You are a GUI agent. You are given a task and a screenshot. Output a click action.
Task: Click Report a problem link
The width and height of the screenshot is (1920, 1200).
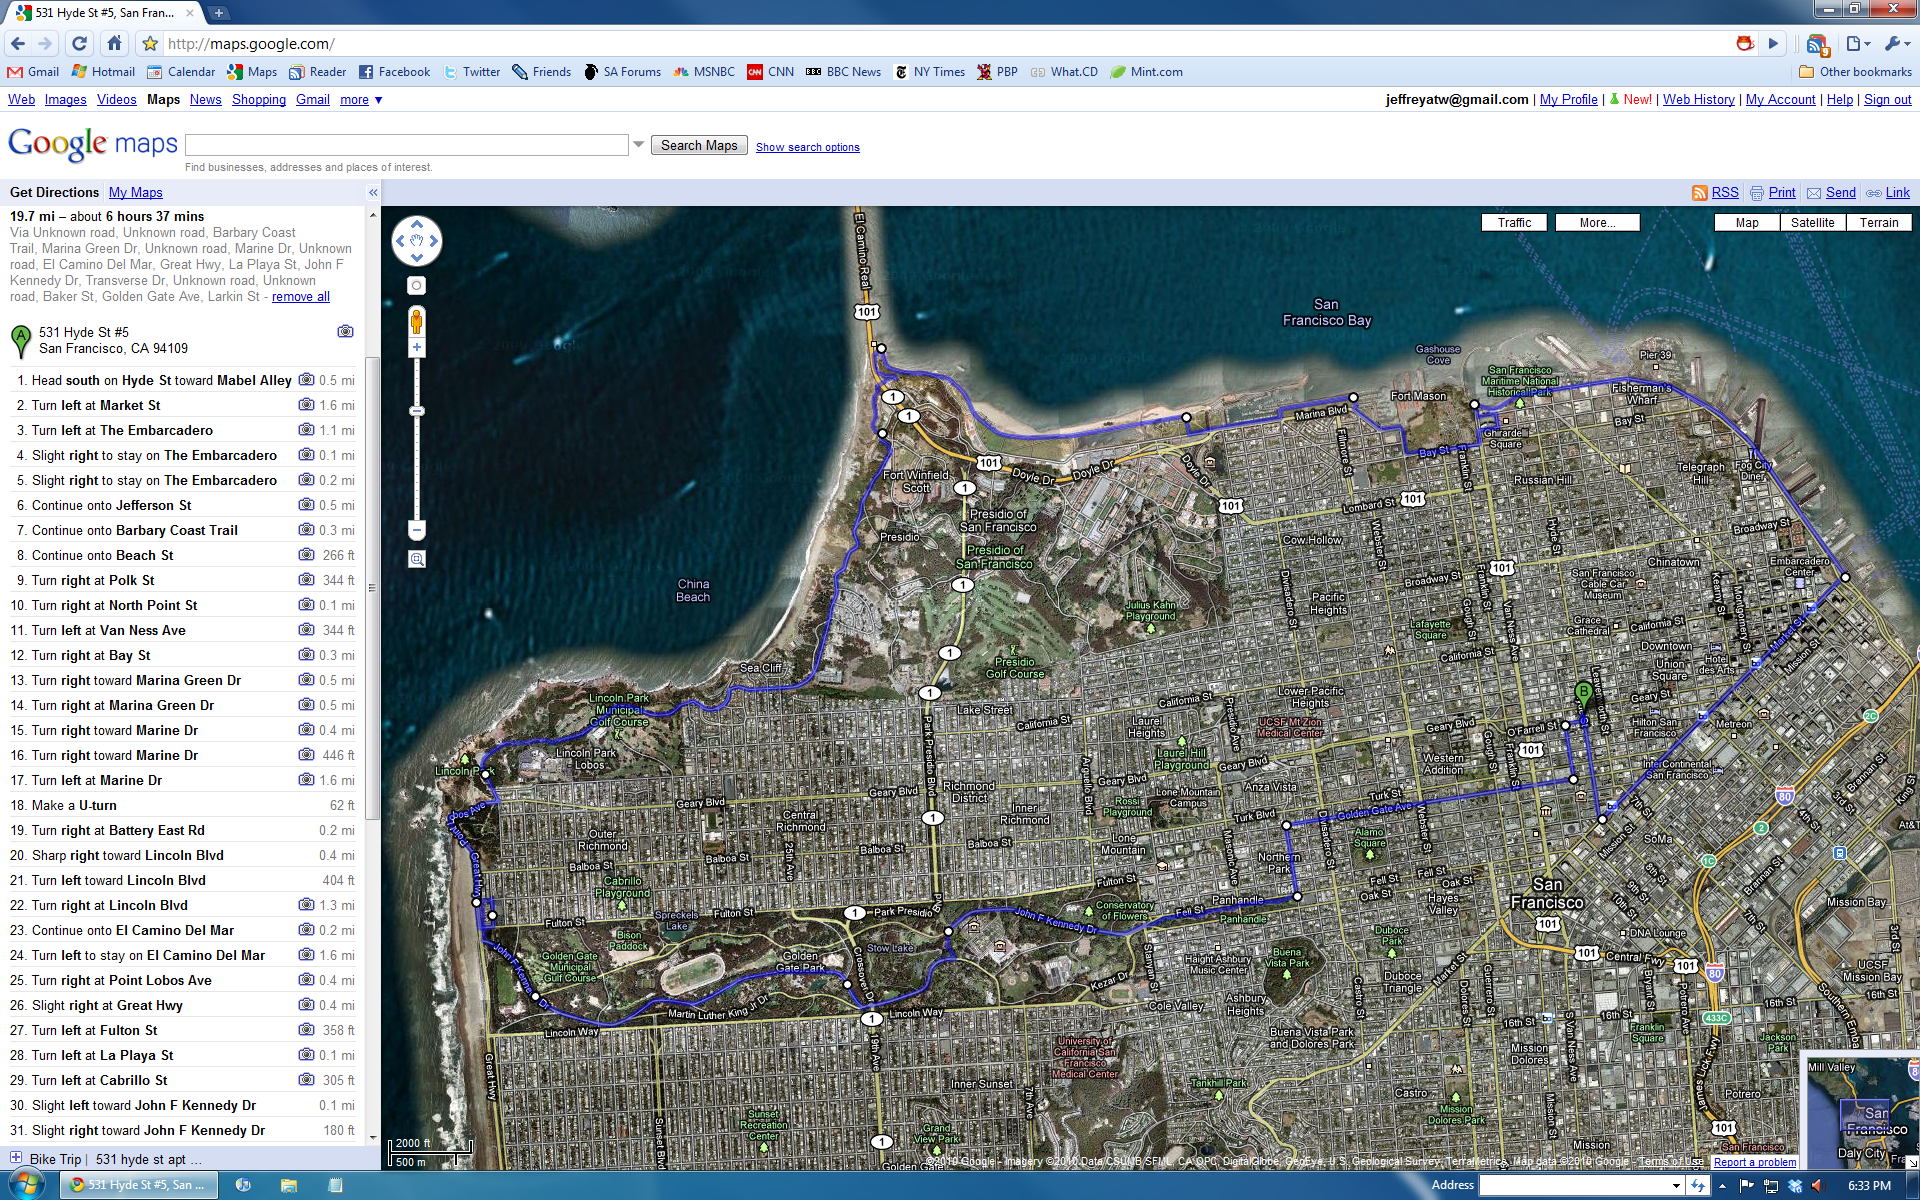1755,1162
